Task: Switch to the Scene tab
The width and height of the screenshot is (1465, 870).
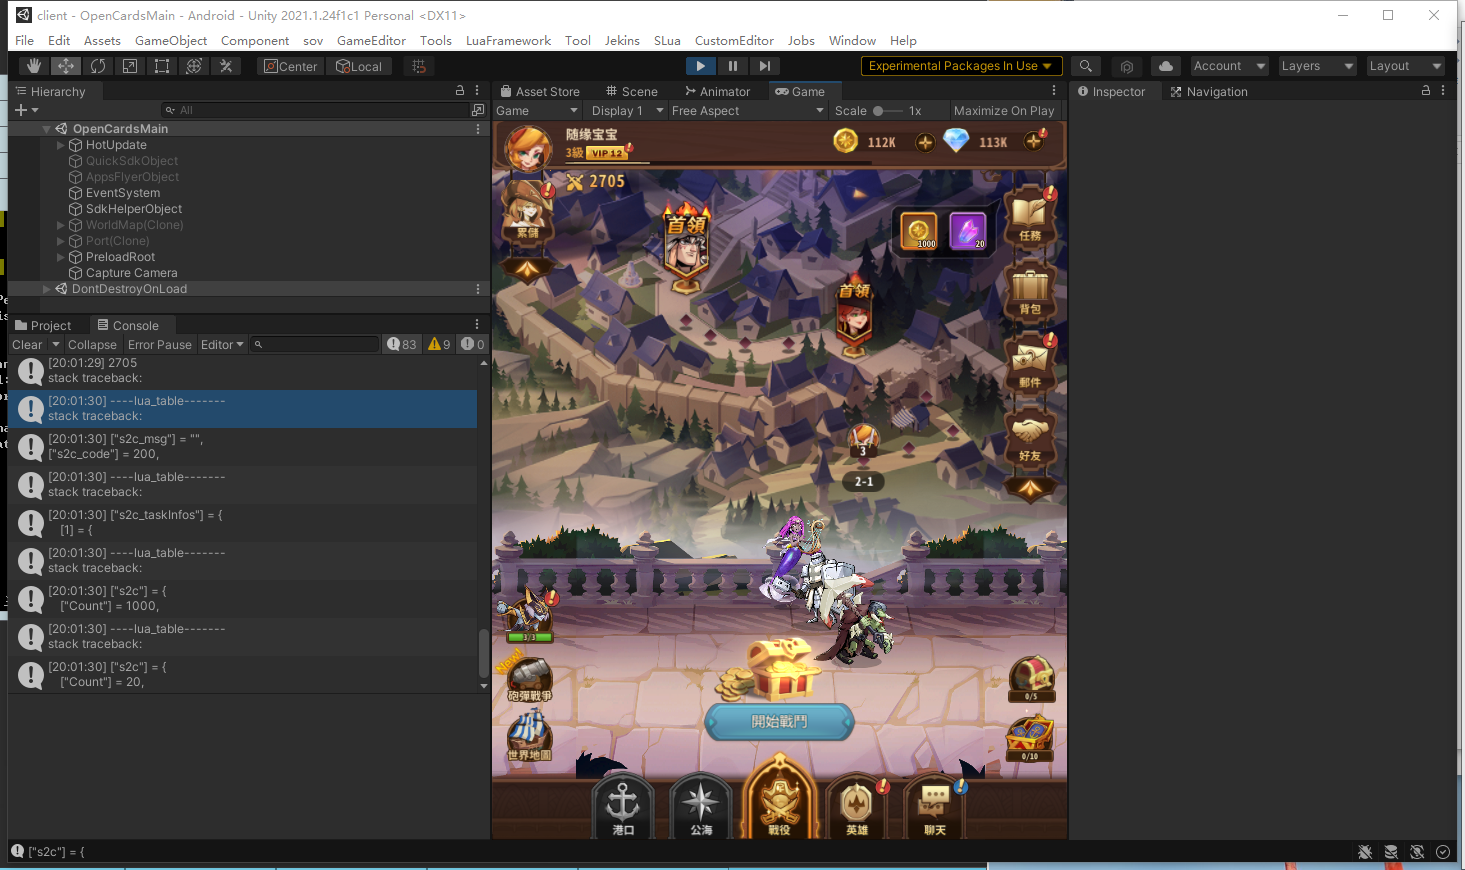Action: pos(631,92)
